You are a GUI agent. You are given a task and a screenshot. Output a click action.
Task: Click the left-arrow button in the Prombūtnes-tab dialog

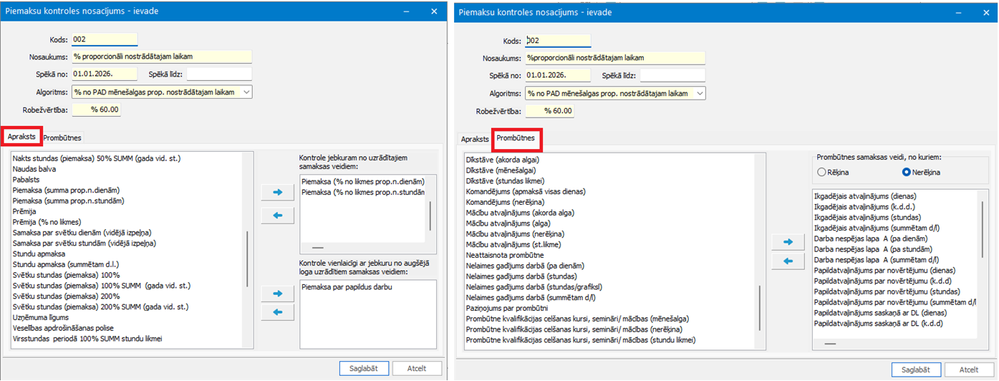pos(788,261)
